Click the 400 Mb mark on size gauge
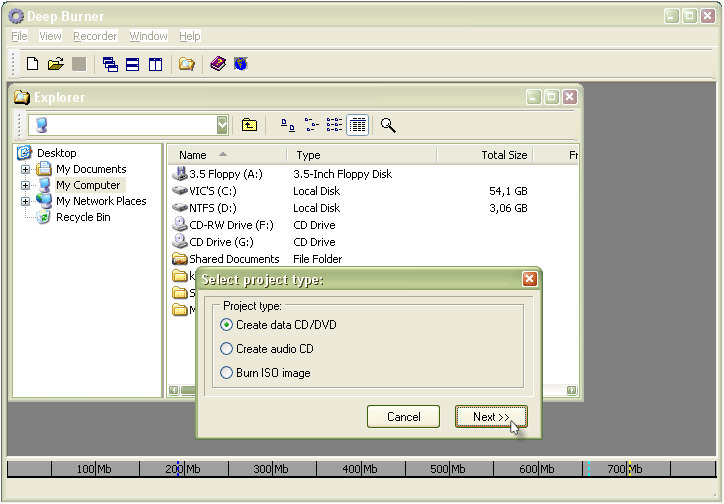 click(x=360, y=469)
